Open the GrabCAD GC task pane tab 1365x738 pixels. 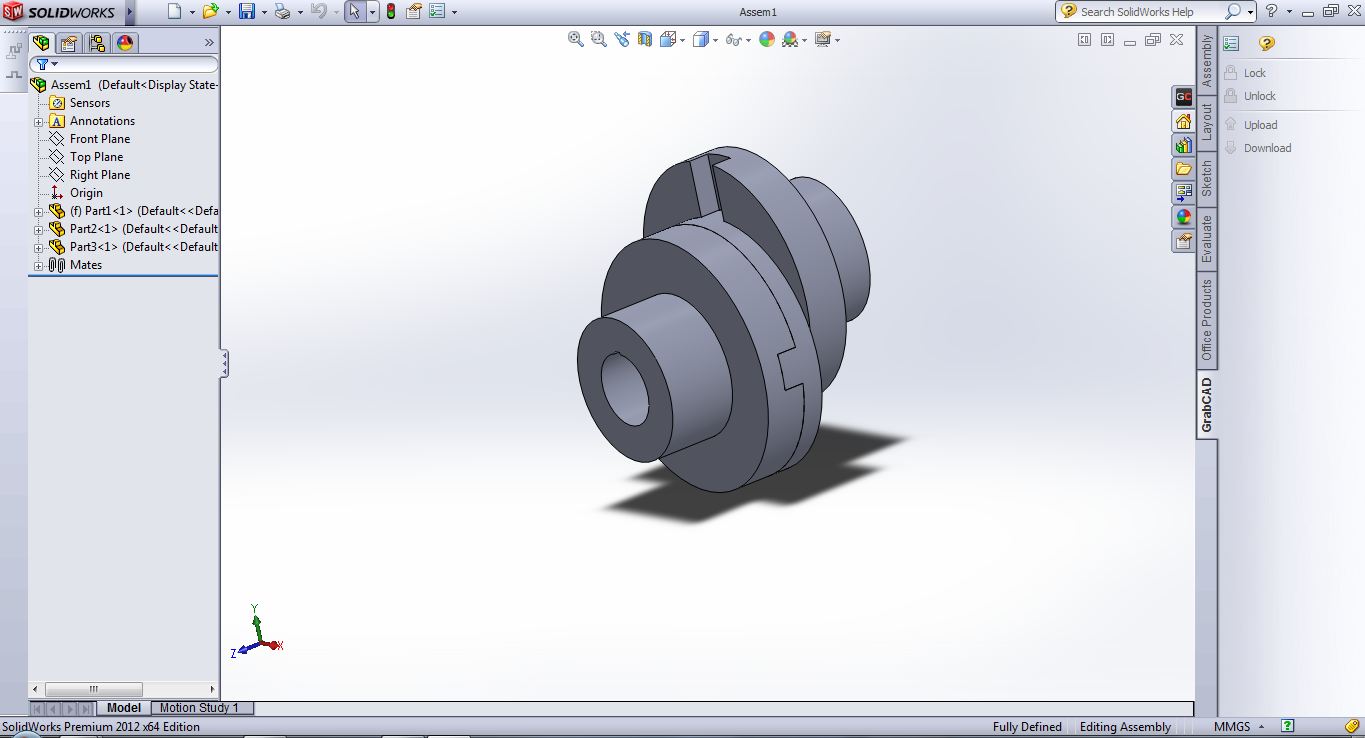pos(1184,97)
